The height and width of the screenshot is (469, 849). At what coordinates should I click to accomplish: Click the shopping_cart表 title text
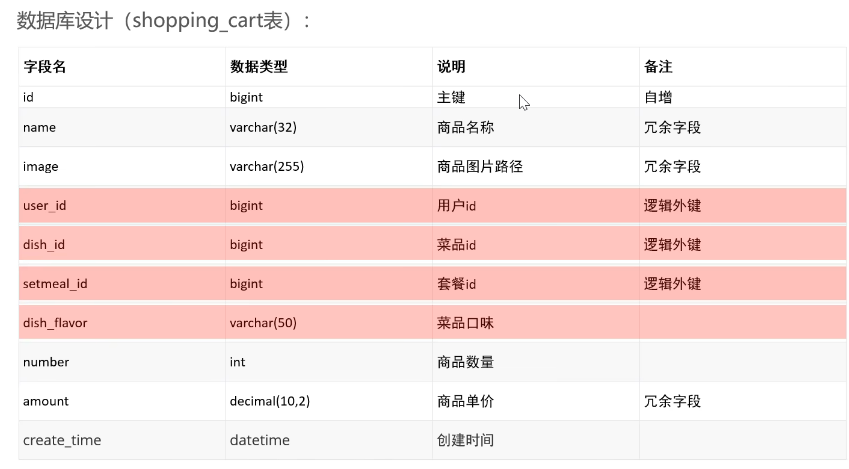pyautogui.click(x=164, y=21)
